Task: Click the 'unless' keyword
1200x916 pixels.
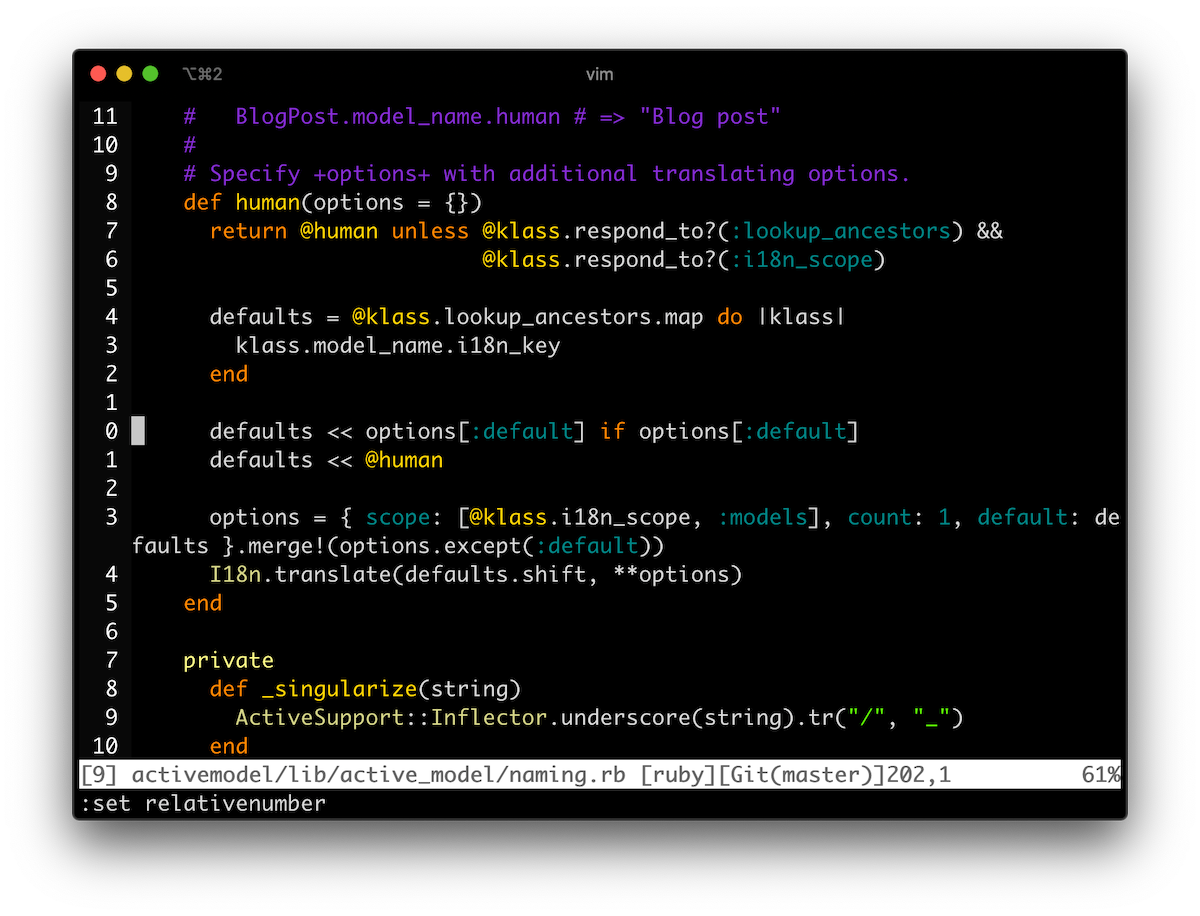Action: (430, 231)
